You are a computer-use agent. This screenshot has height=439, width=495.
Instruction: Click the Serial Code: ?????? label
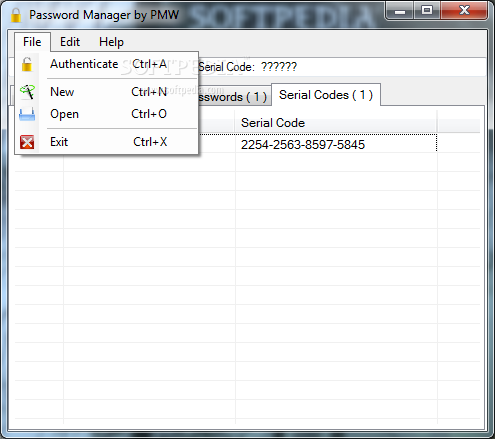tap(248, 67)
